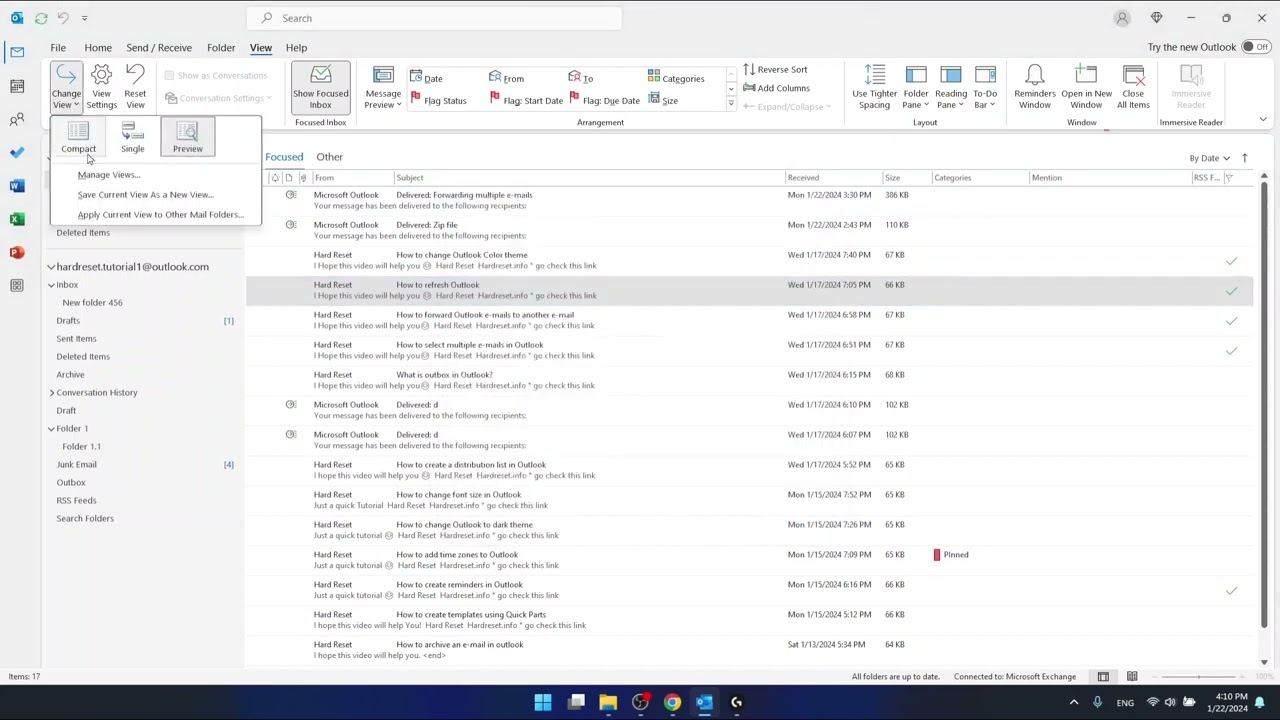
Task: Open the By Date sort dropdown
Action: click(1208, 158)
